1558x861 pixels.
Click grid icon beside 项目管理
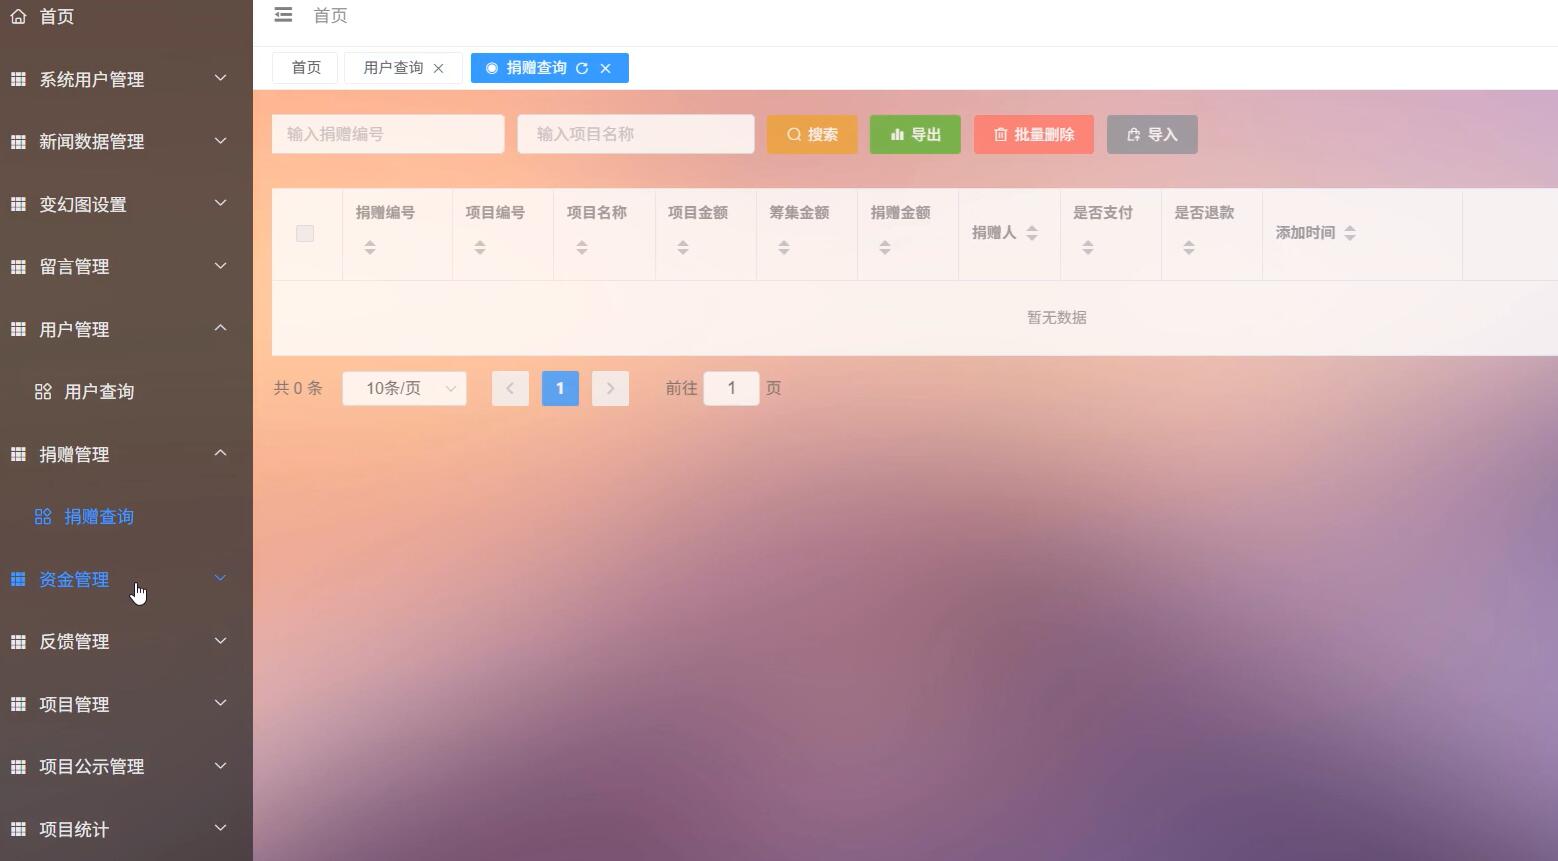[x=18, y=704]
